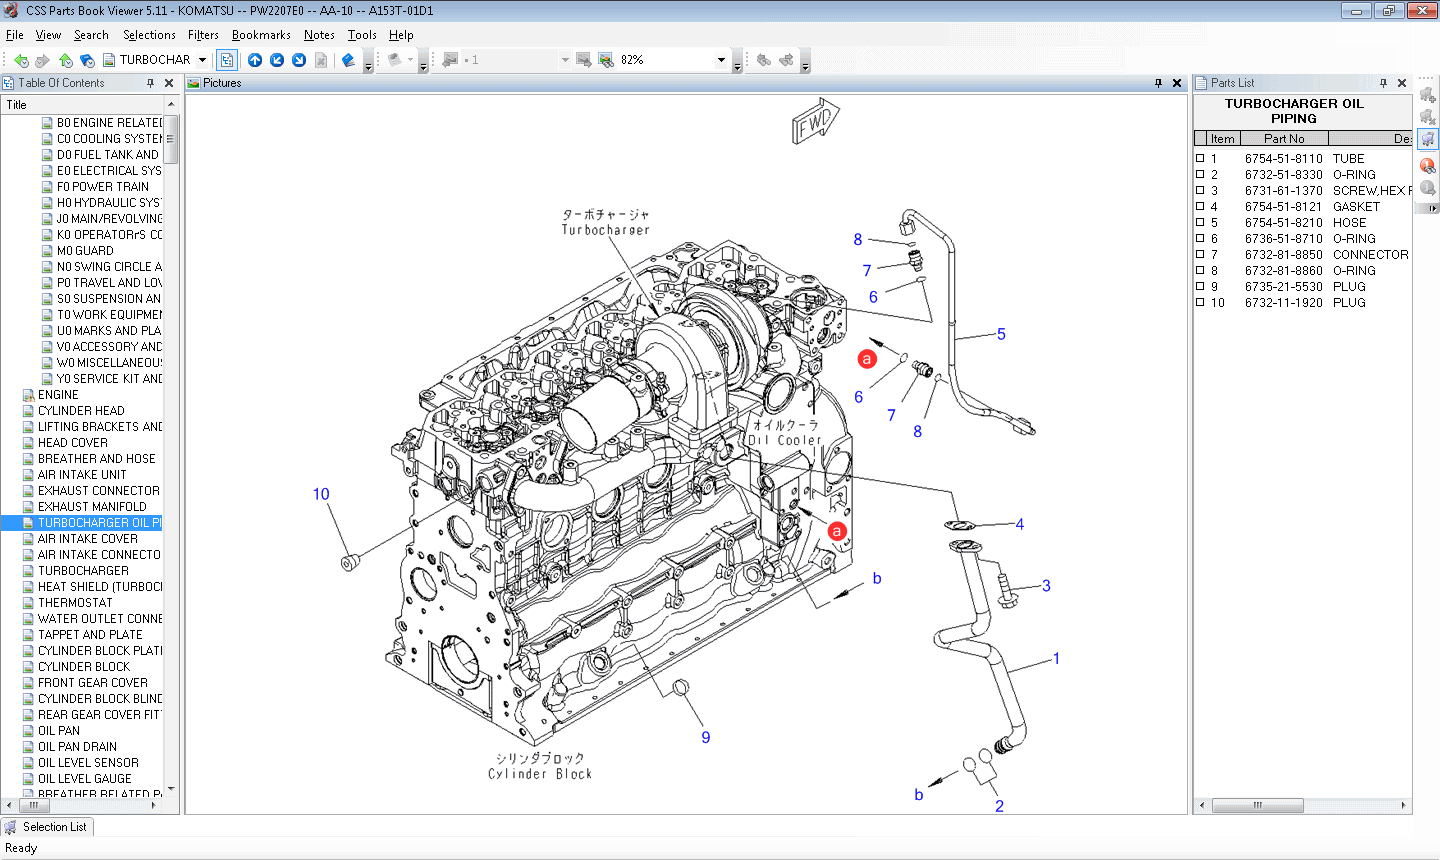
Task: Select EXHAUST MANIFOLD in Table of Contents
Action: tap(92, 506)
